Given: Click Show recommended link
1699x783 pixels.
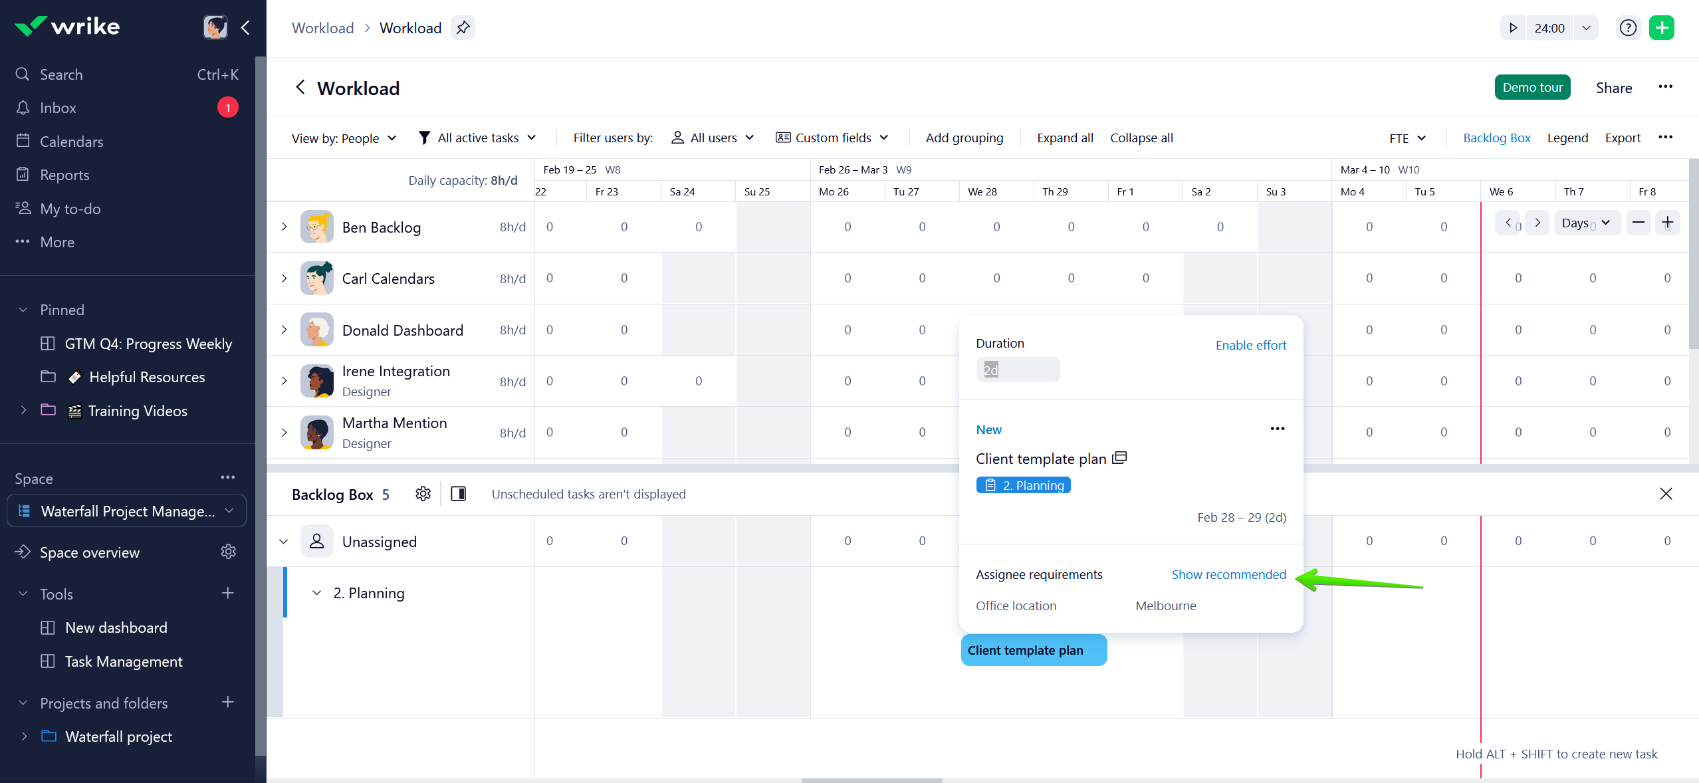Looking at the screenshot, I should point(1229,574).
